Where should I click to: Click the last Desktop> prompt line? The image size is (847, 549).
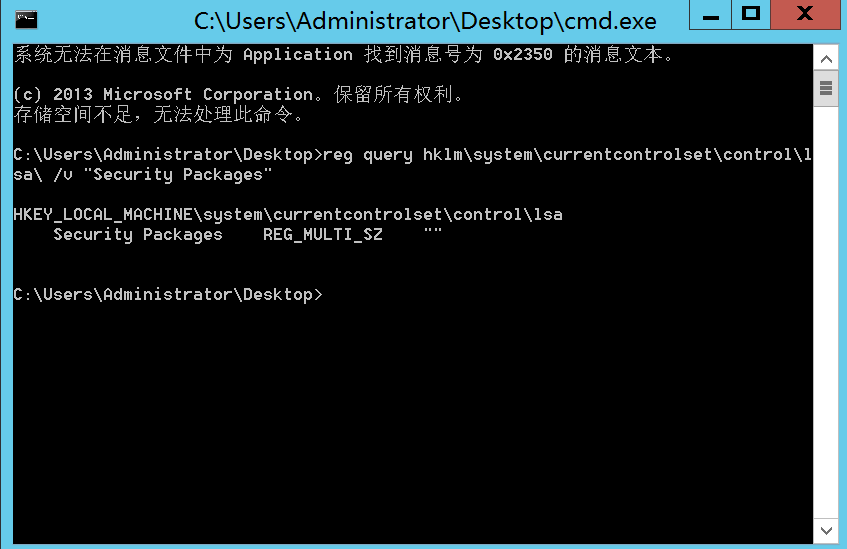click(x=168, y=295)
